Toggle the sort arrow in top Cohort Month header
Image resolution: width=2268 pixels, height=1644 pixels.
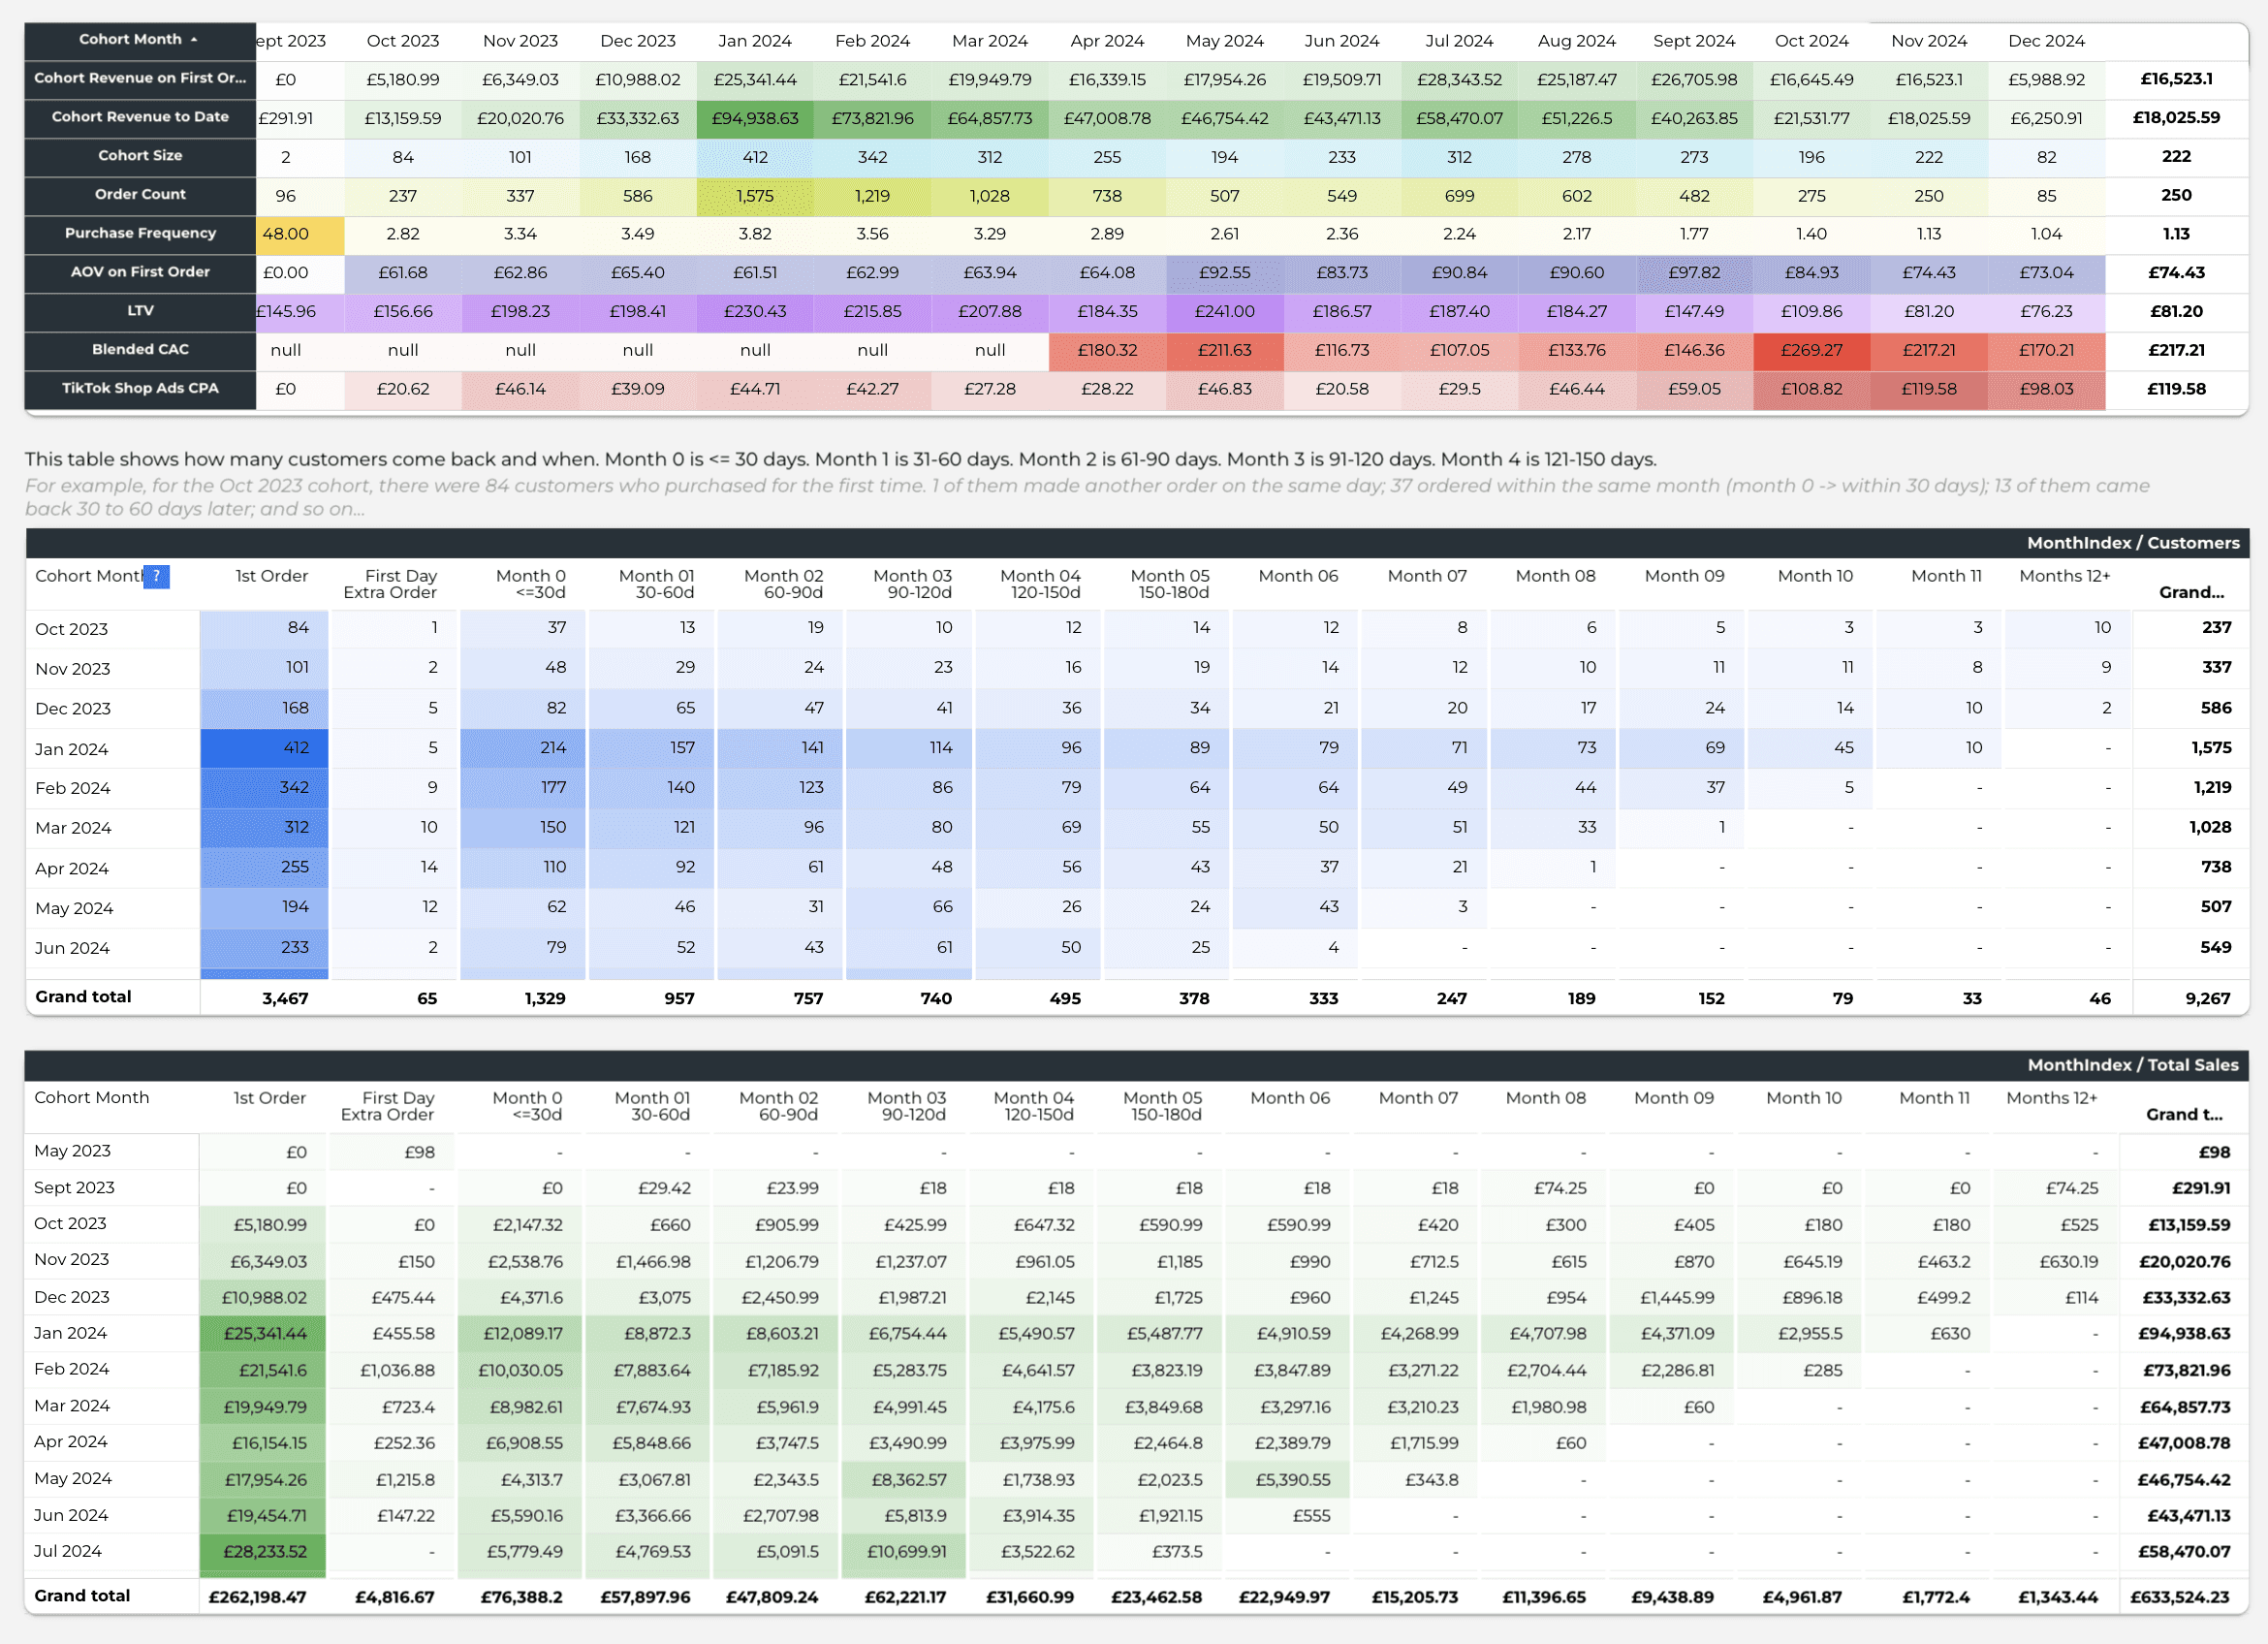[x=194, y=40]
